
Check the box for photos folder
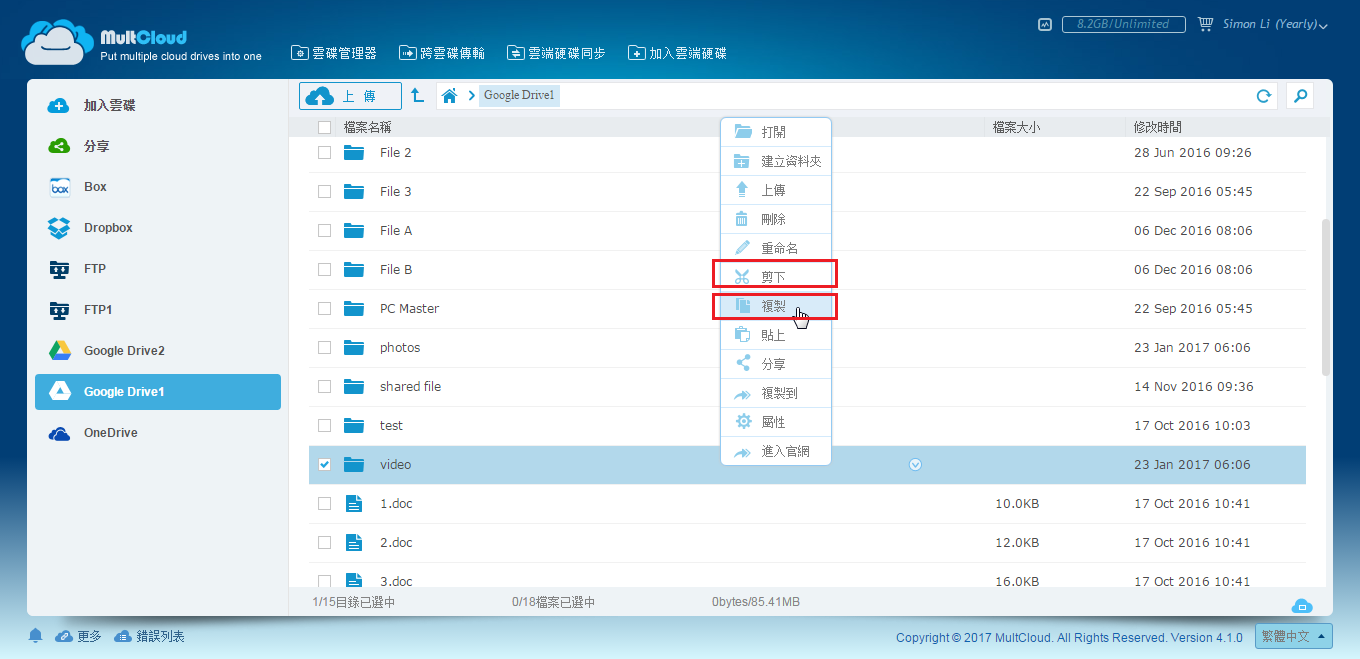click(x=324, y=347)
